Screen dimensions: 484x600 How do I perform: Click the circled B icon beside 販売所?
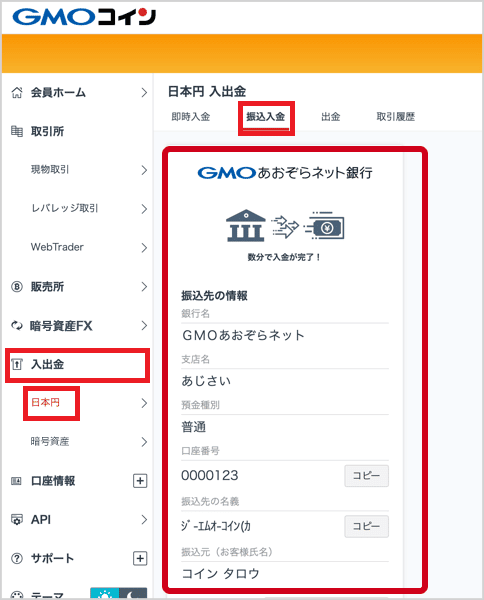17,286
